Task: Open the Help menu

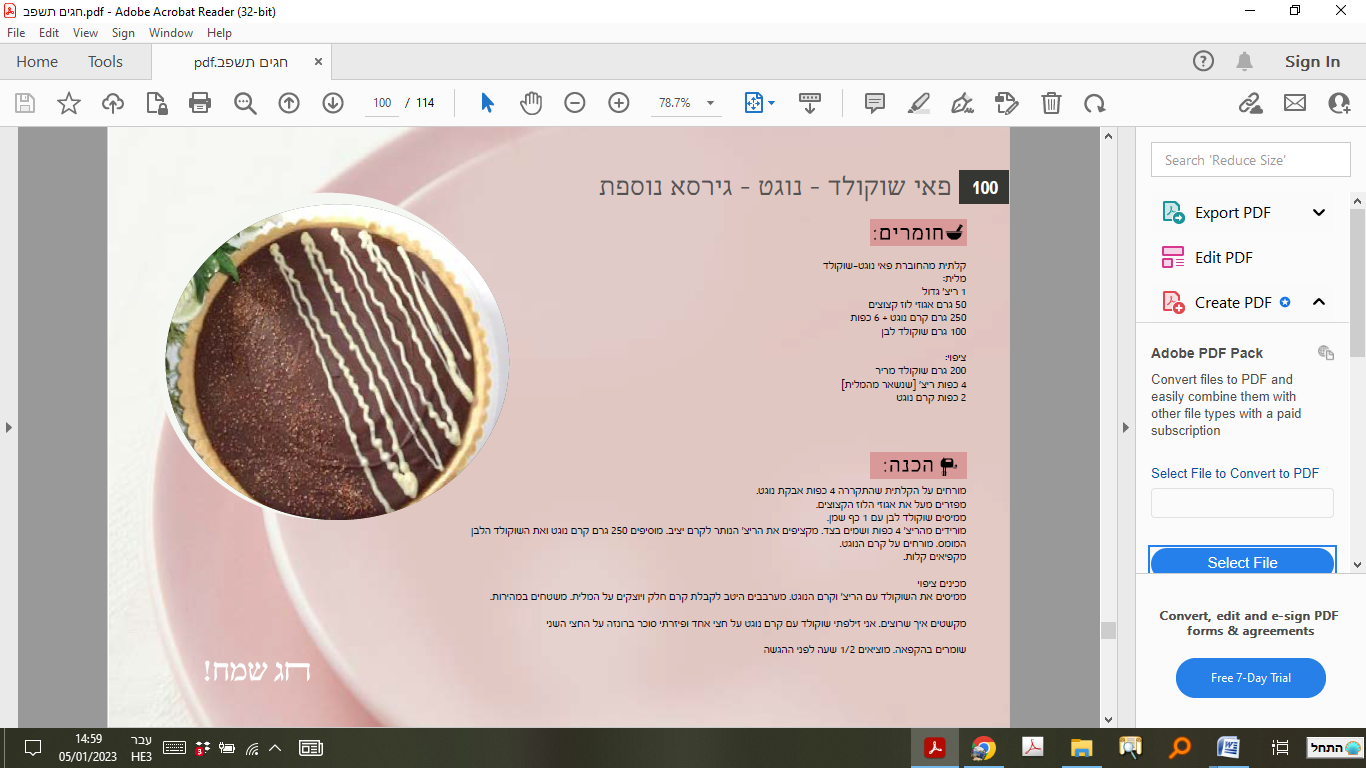Action: tap(219, 33)
